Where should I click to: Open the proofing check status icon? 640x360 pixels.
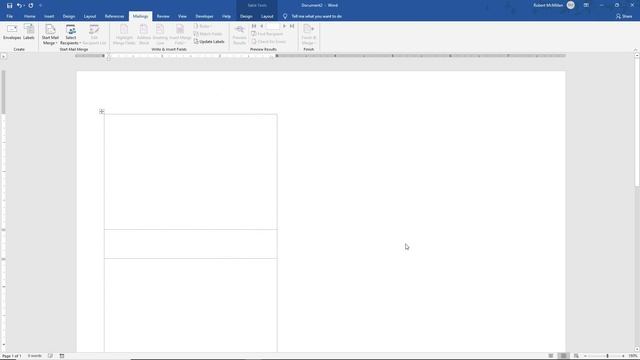pos(51,356)
